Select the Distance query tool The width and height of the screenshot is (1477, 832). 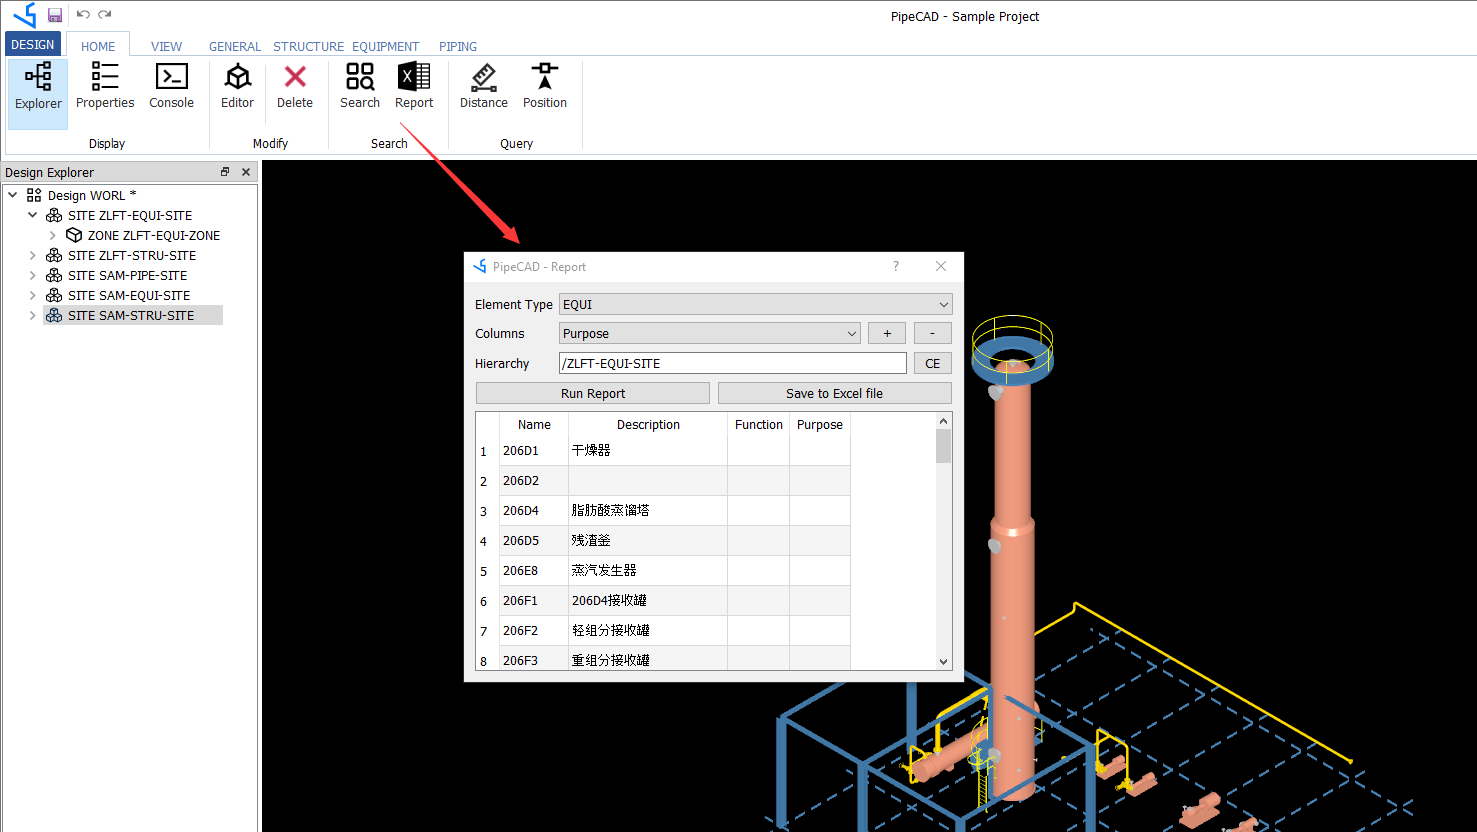[x=484, y=87]
